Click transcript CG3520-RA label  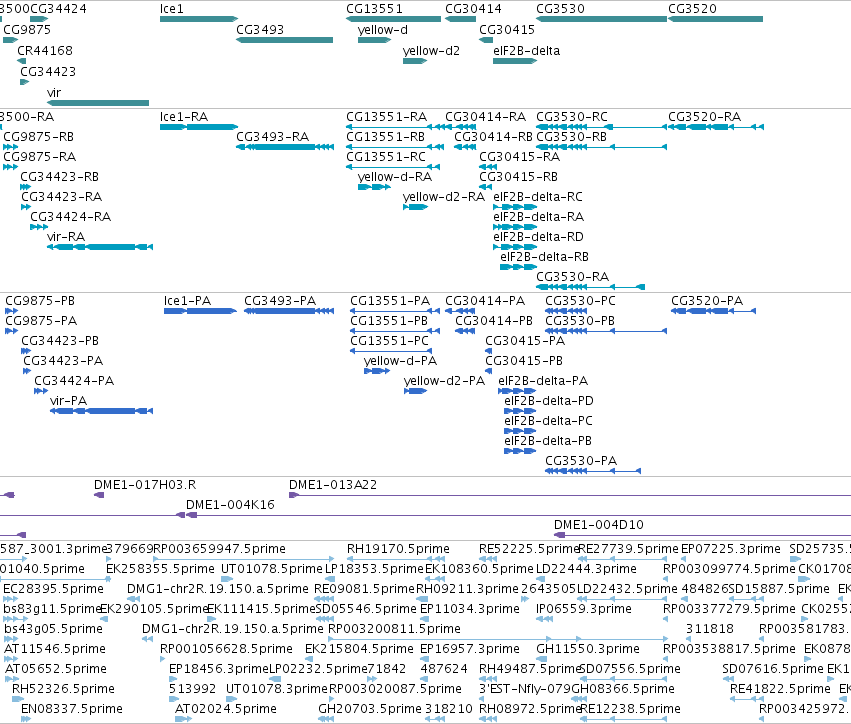click(704, 117)
